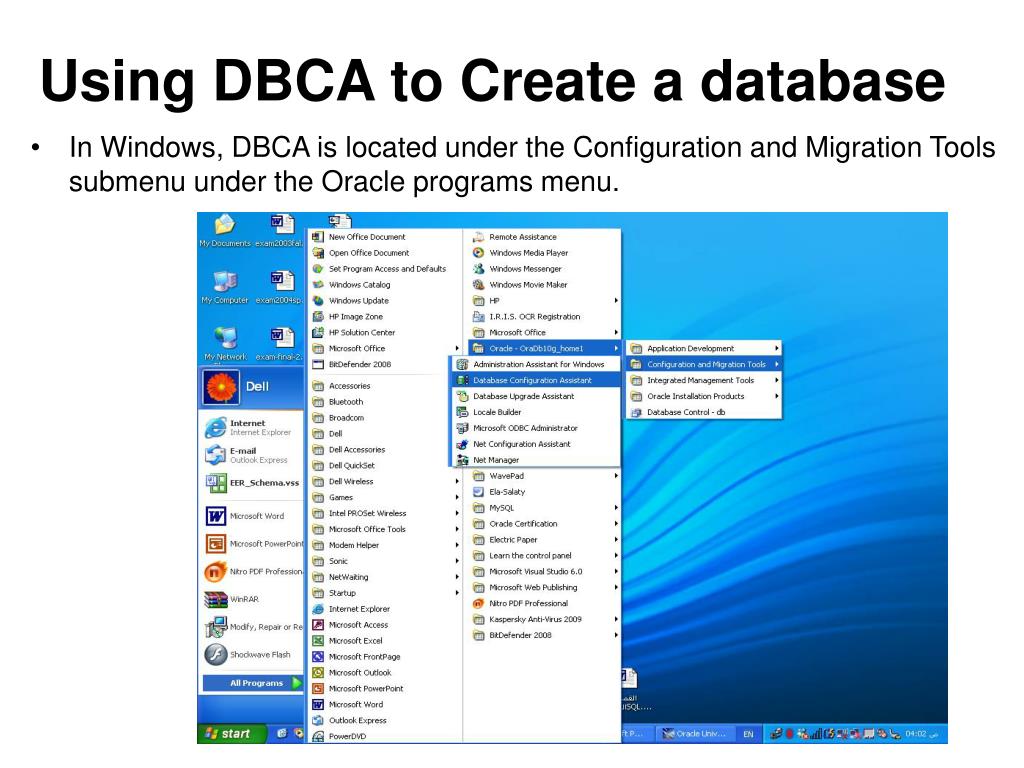Expand Oracle Certification submenu arrow
Image resolution: width=1024 pixels, height=768 pixels.
(x=616, y=524)
